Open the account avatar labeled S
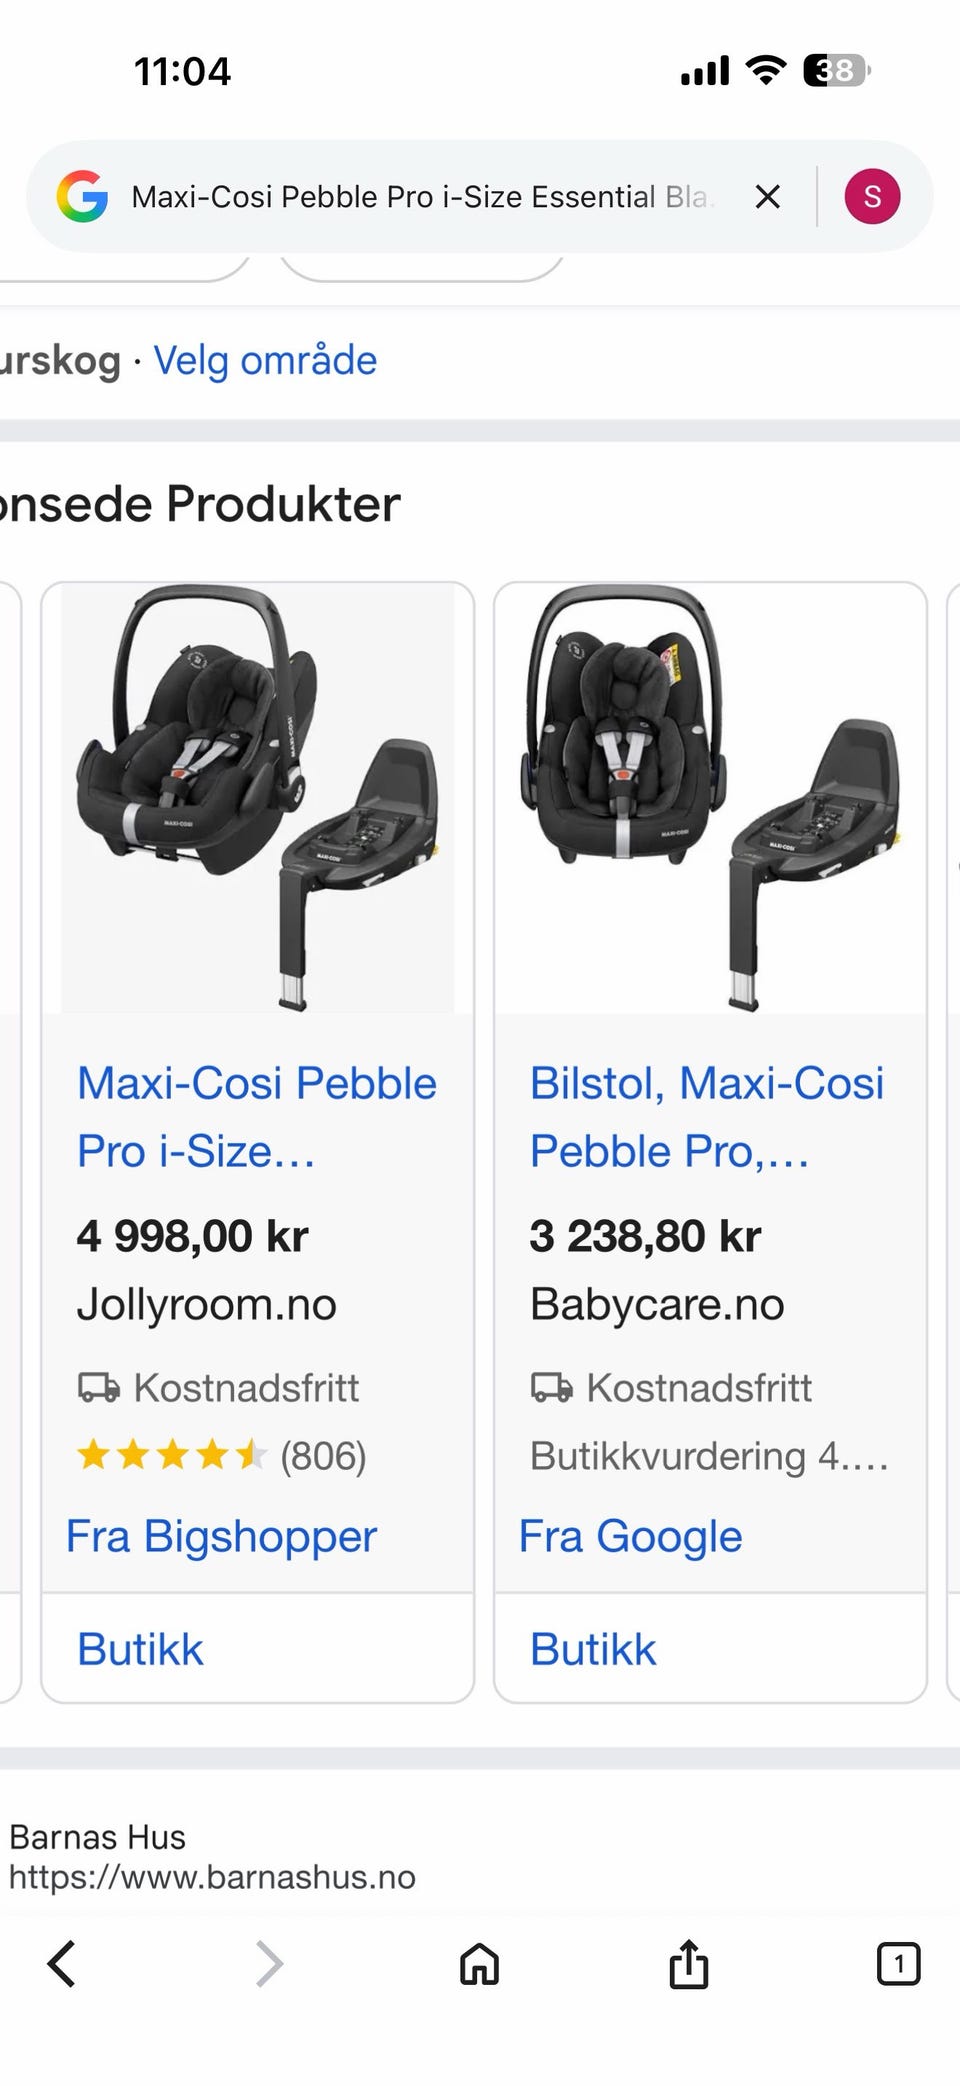This screenshot has height=2086, width=960. point(872,196)
